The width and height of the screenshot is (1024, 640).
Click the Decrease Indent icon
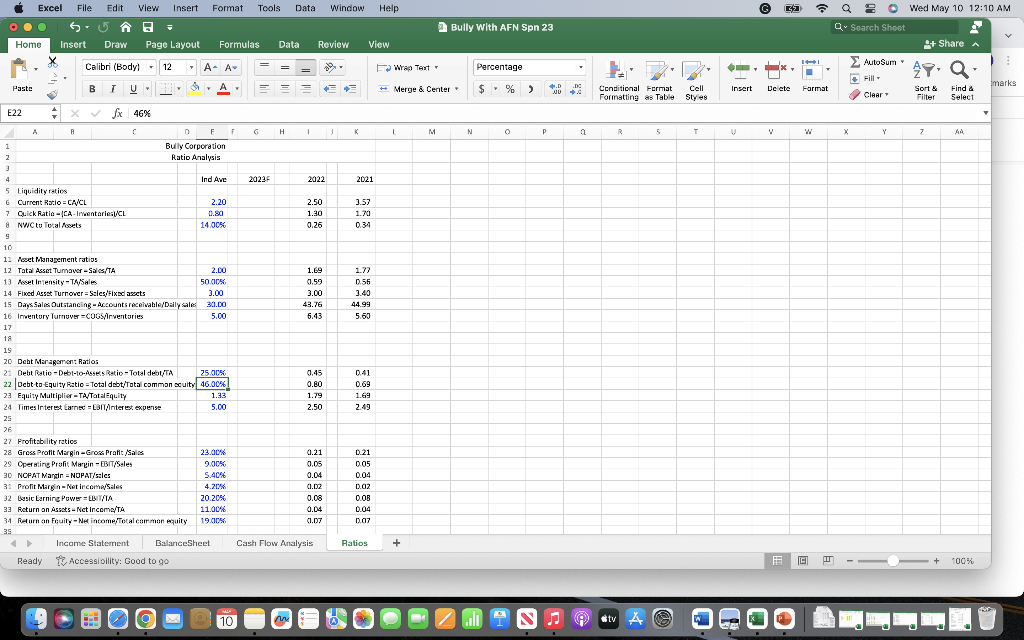click(330, 89)
